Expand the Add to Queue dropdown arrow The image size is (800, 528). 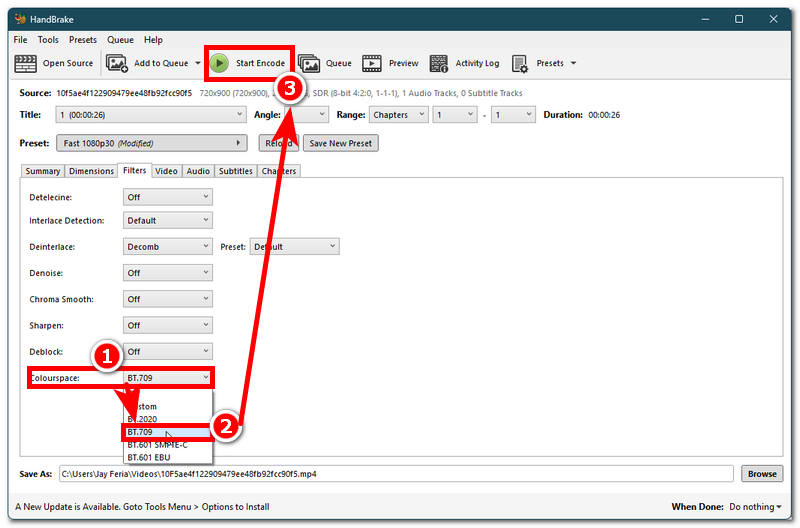coord(198,63)
